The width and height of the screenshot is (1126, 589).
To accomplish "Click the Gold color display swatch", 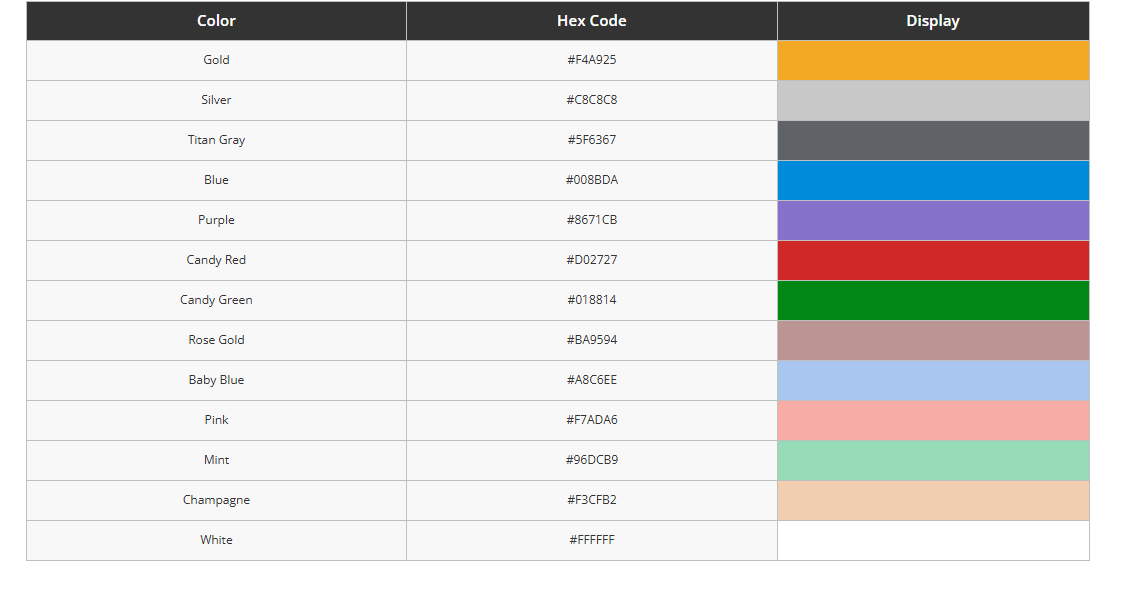I will [933, 60].
